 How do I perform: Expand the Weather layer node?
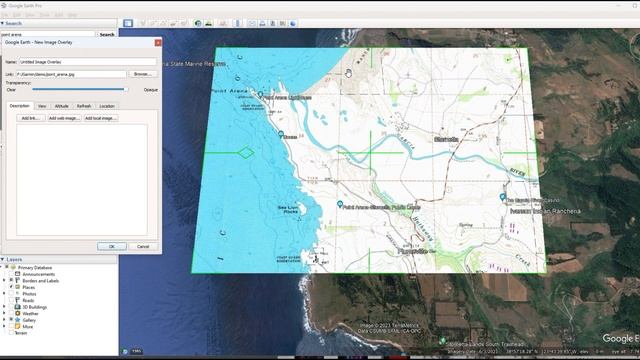coord(4,313)
